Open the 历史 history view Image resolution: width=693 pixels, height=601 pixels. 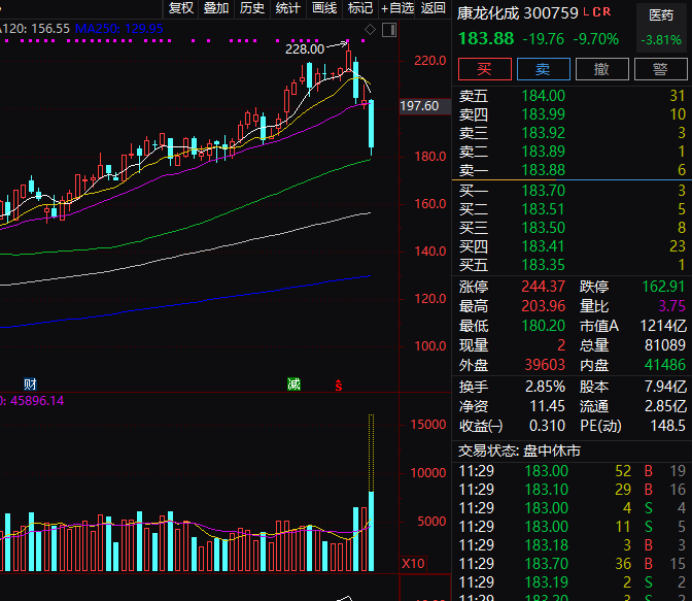252,8
